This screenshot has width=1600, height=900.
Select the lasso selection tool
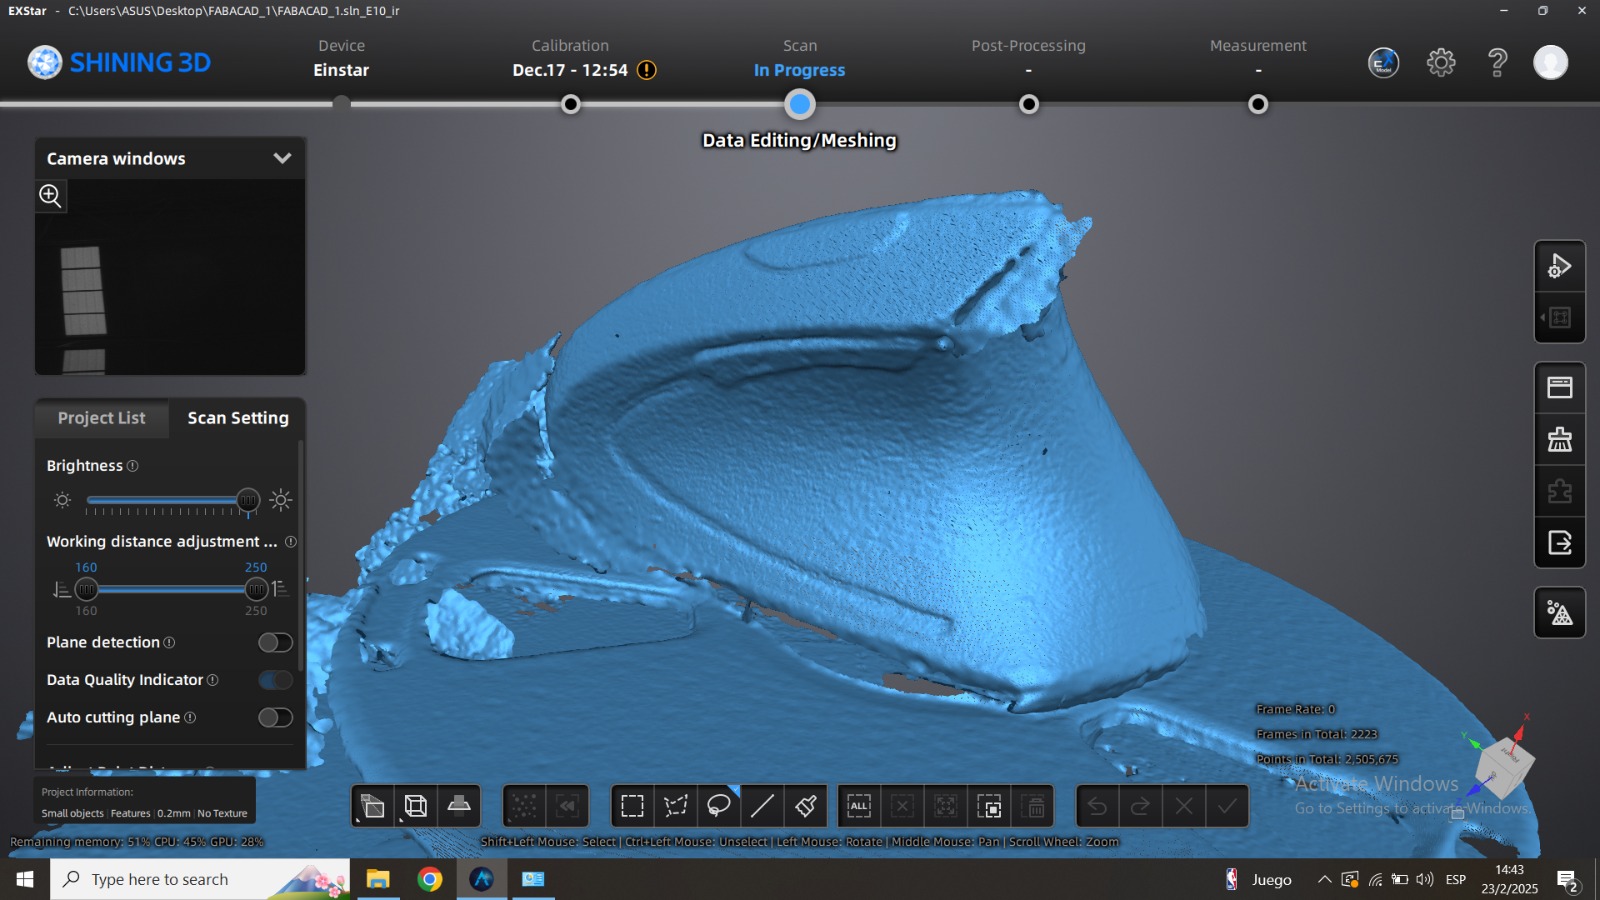[719, 806]
